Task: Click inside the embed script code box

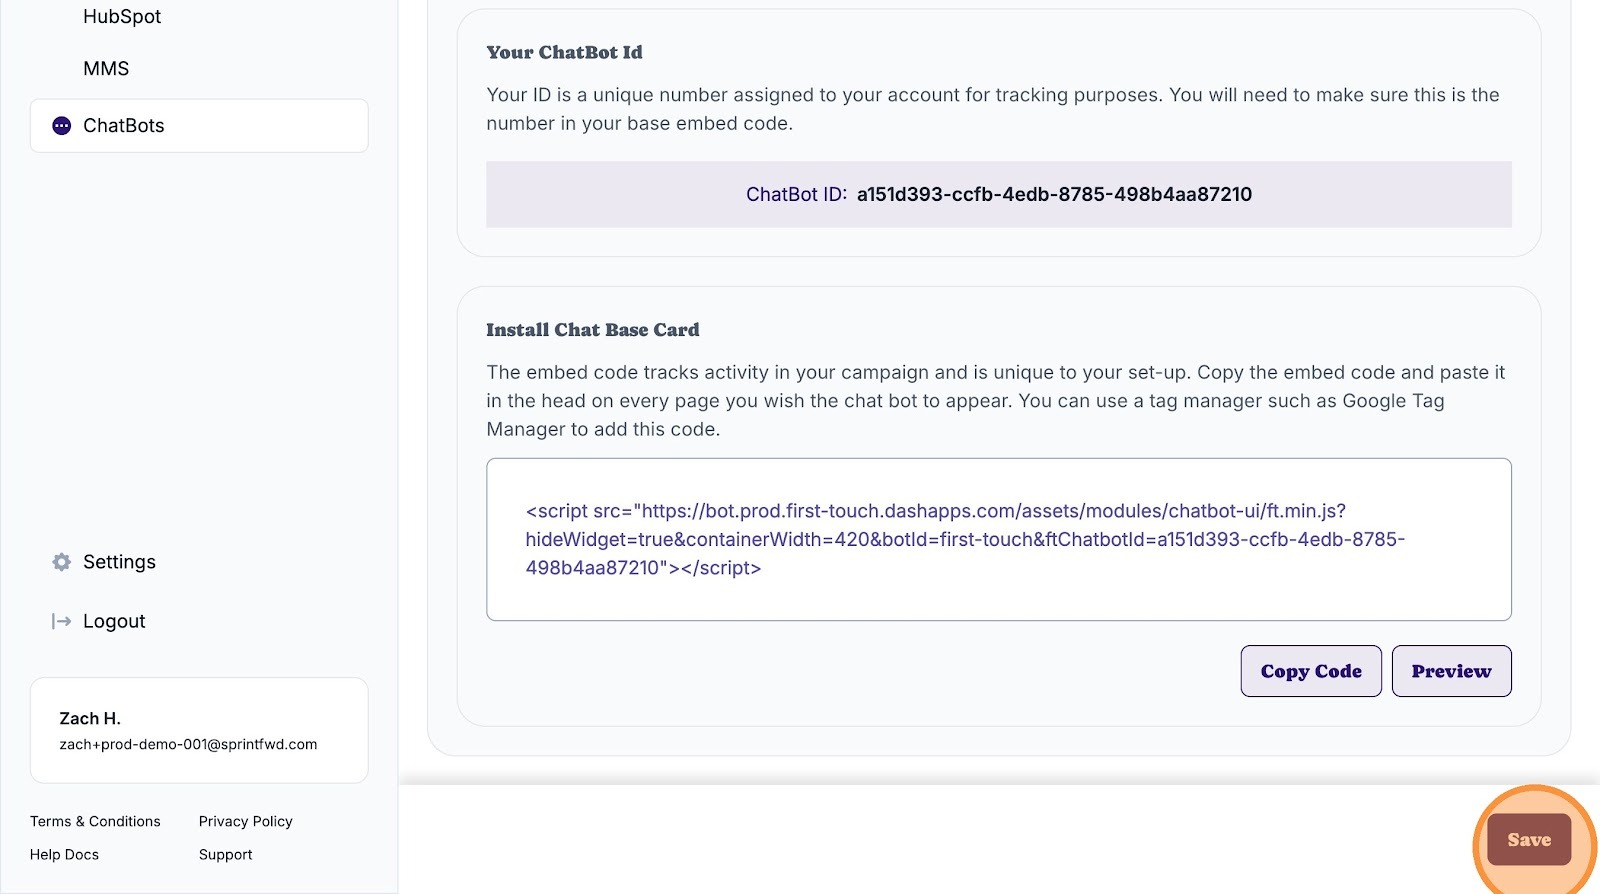Action: pos(999,540)
